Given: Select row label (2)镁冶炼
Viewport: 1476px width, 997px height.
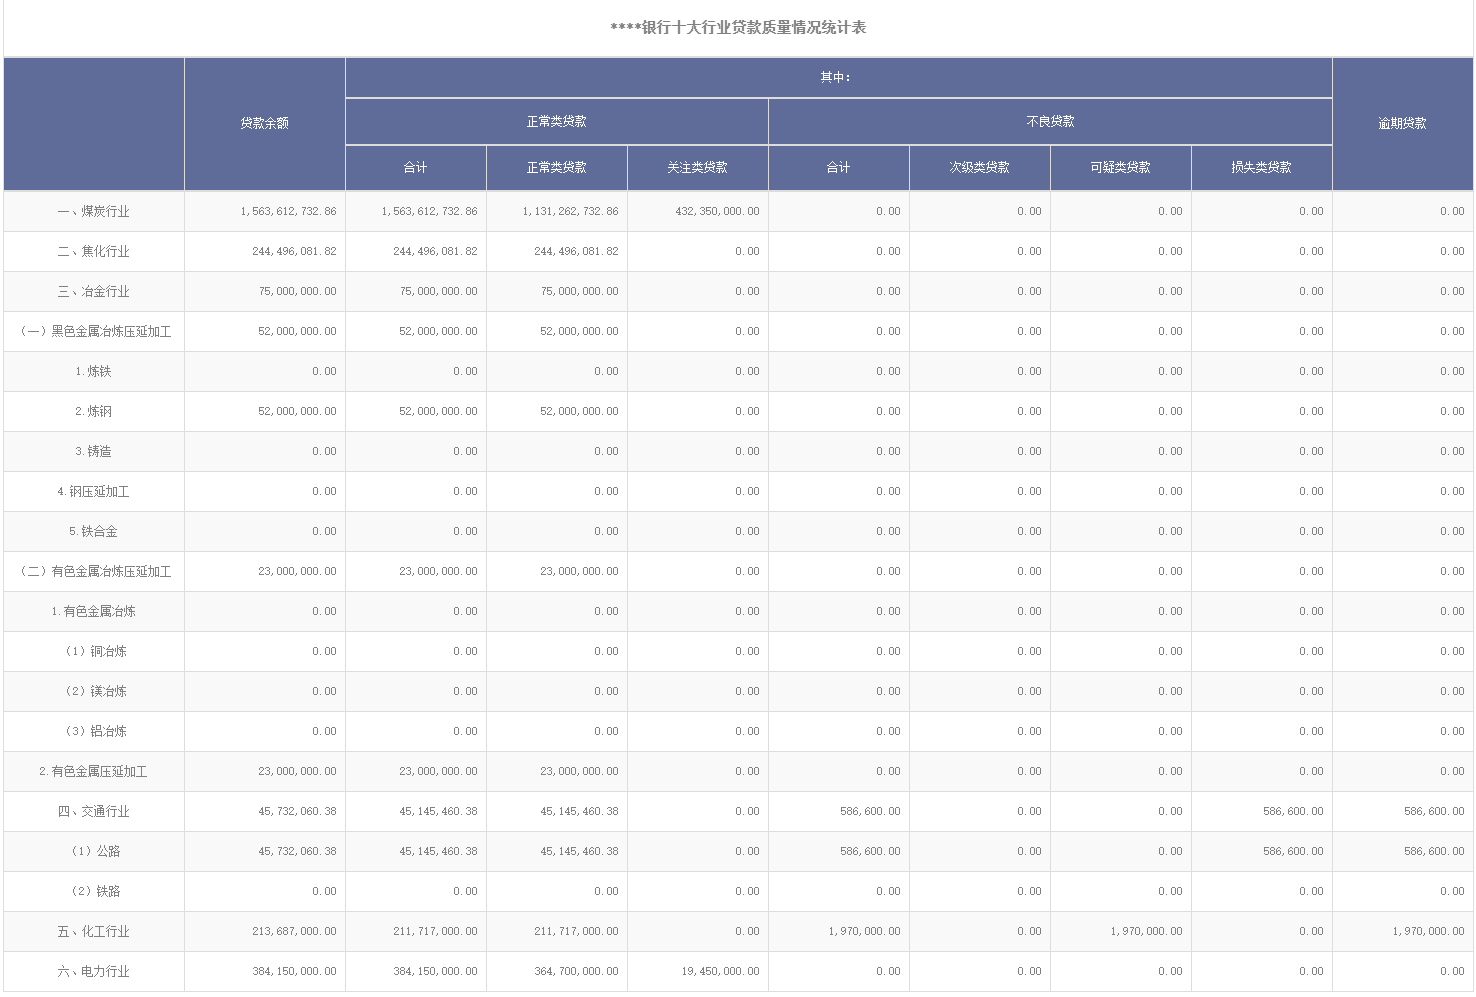Looking at the screenshot, I should [94, 691].
